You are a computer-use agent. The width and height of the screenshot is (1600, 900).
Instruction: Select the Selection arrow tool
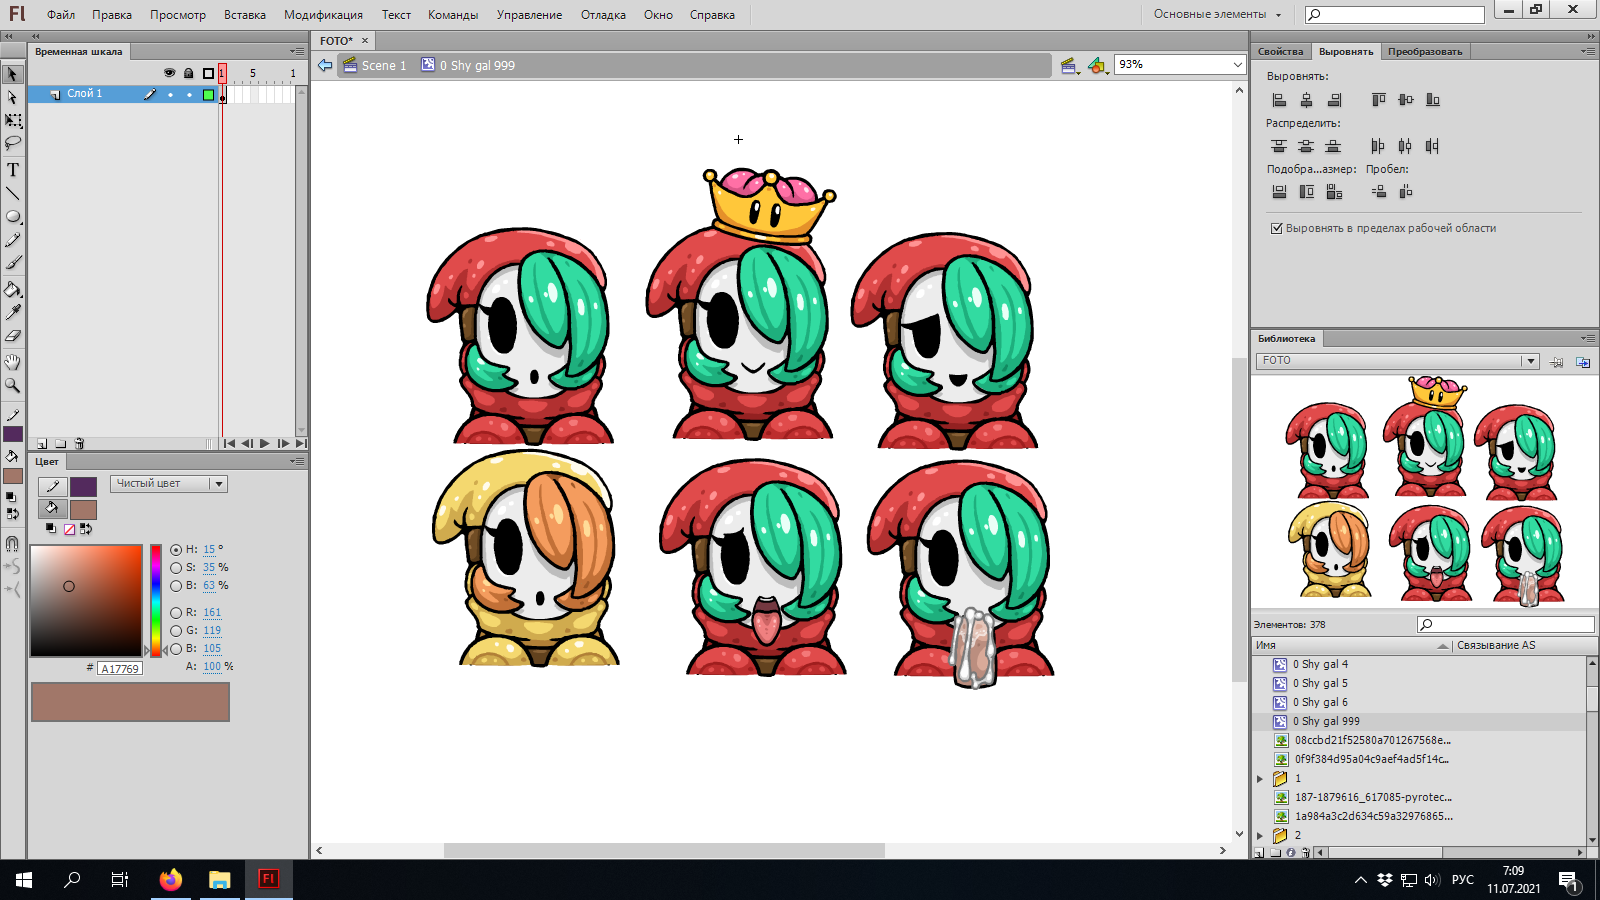[x=13, y=74]
